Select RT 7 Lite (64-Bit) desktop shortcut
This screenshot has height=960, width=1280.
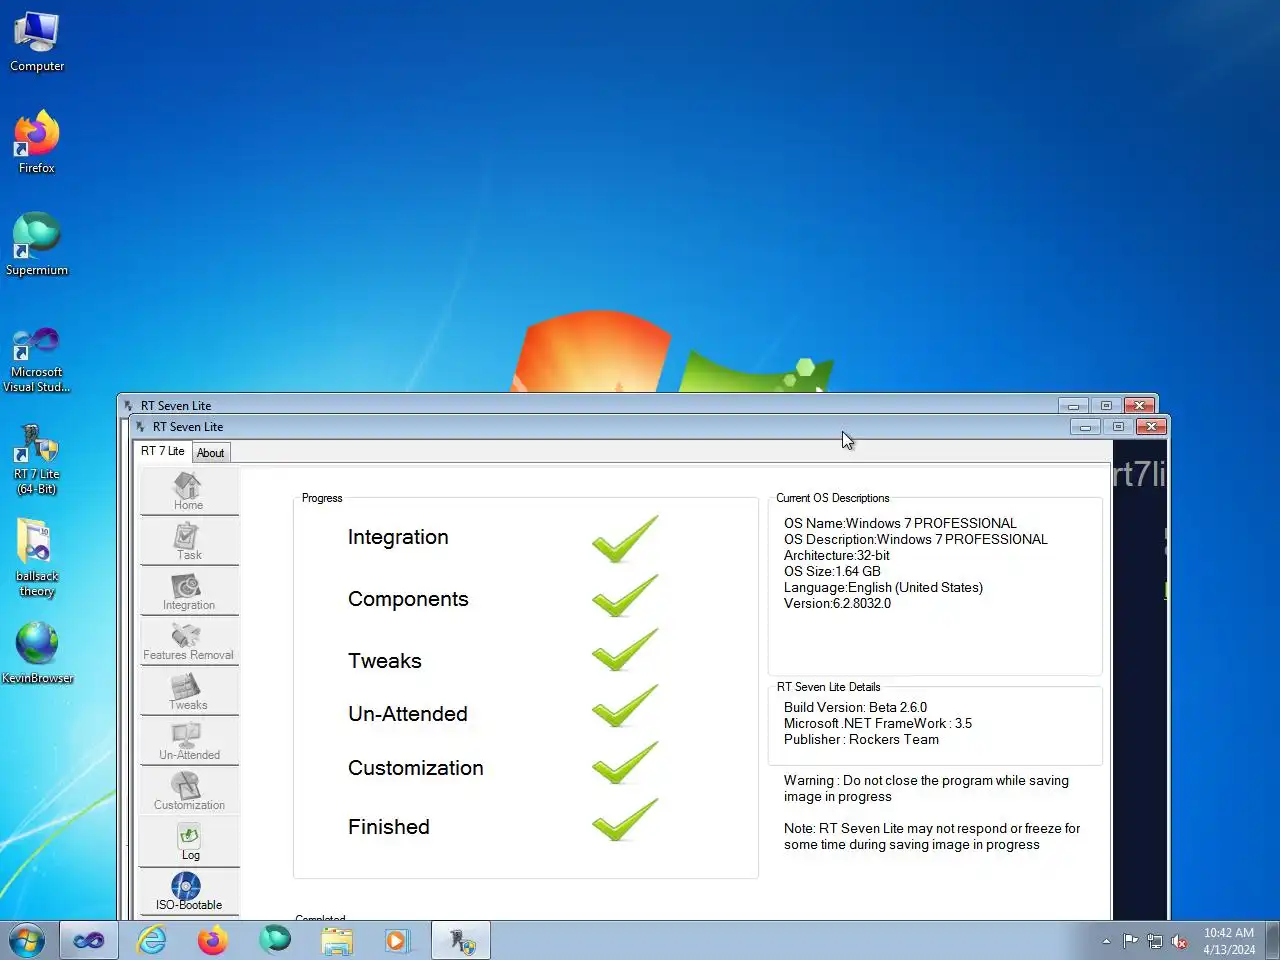[x=37, y=460]
